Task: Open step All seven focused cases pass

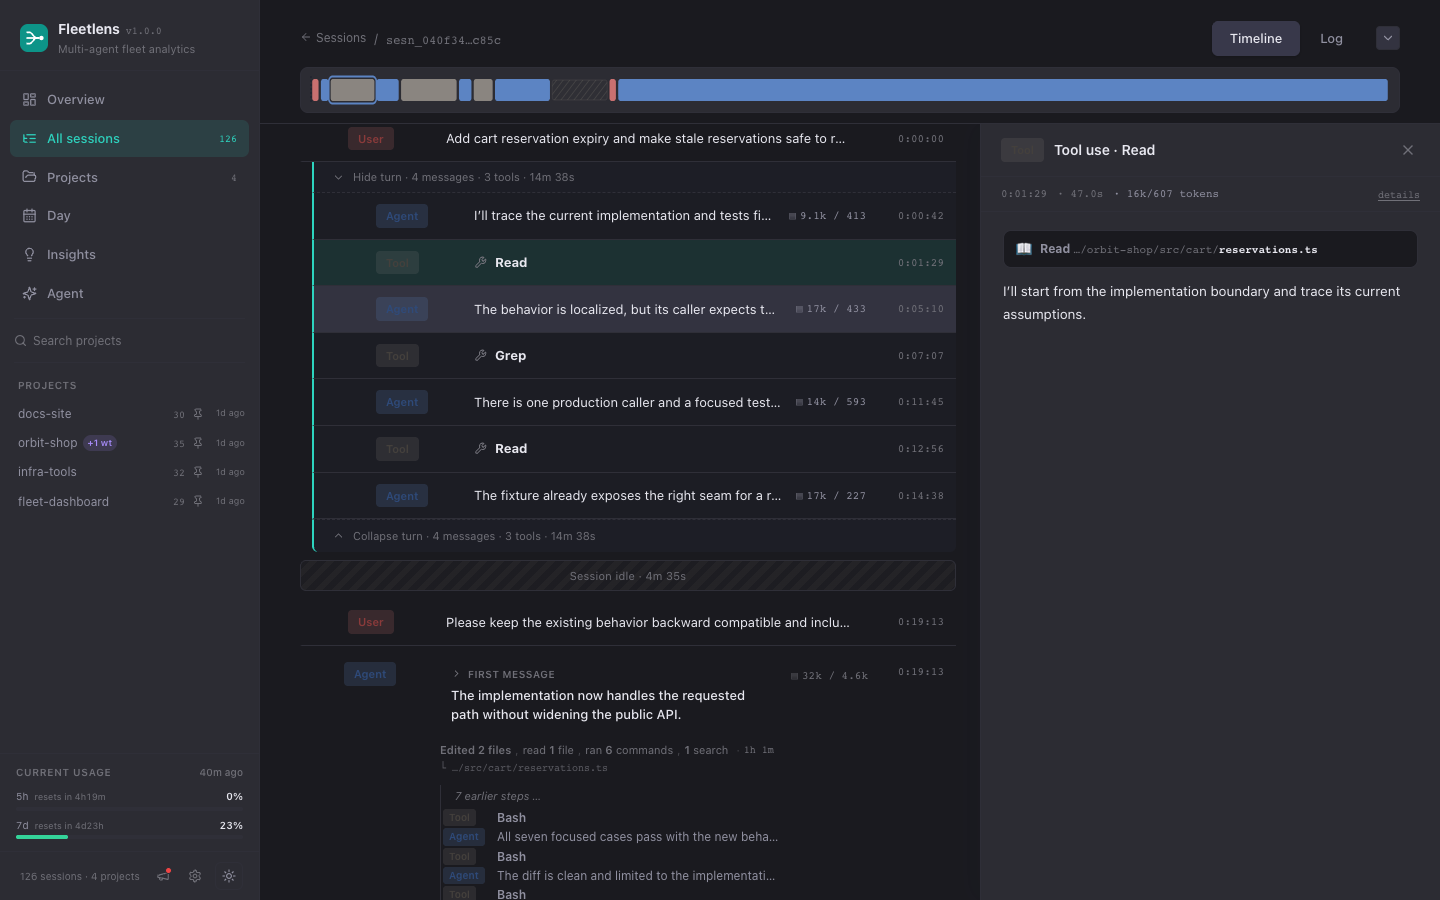Action: 637,837
